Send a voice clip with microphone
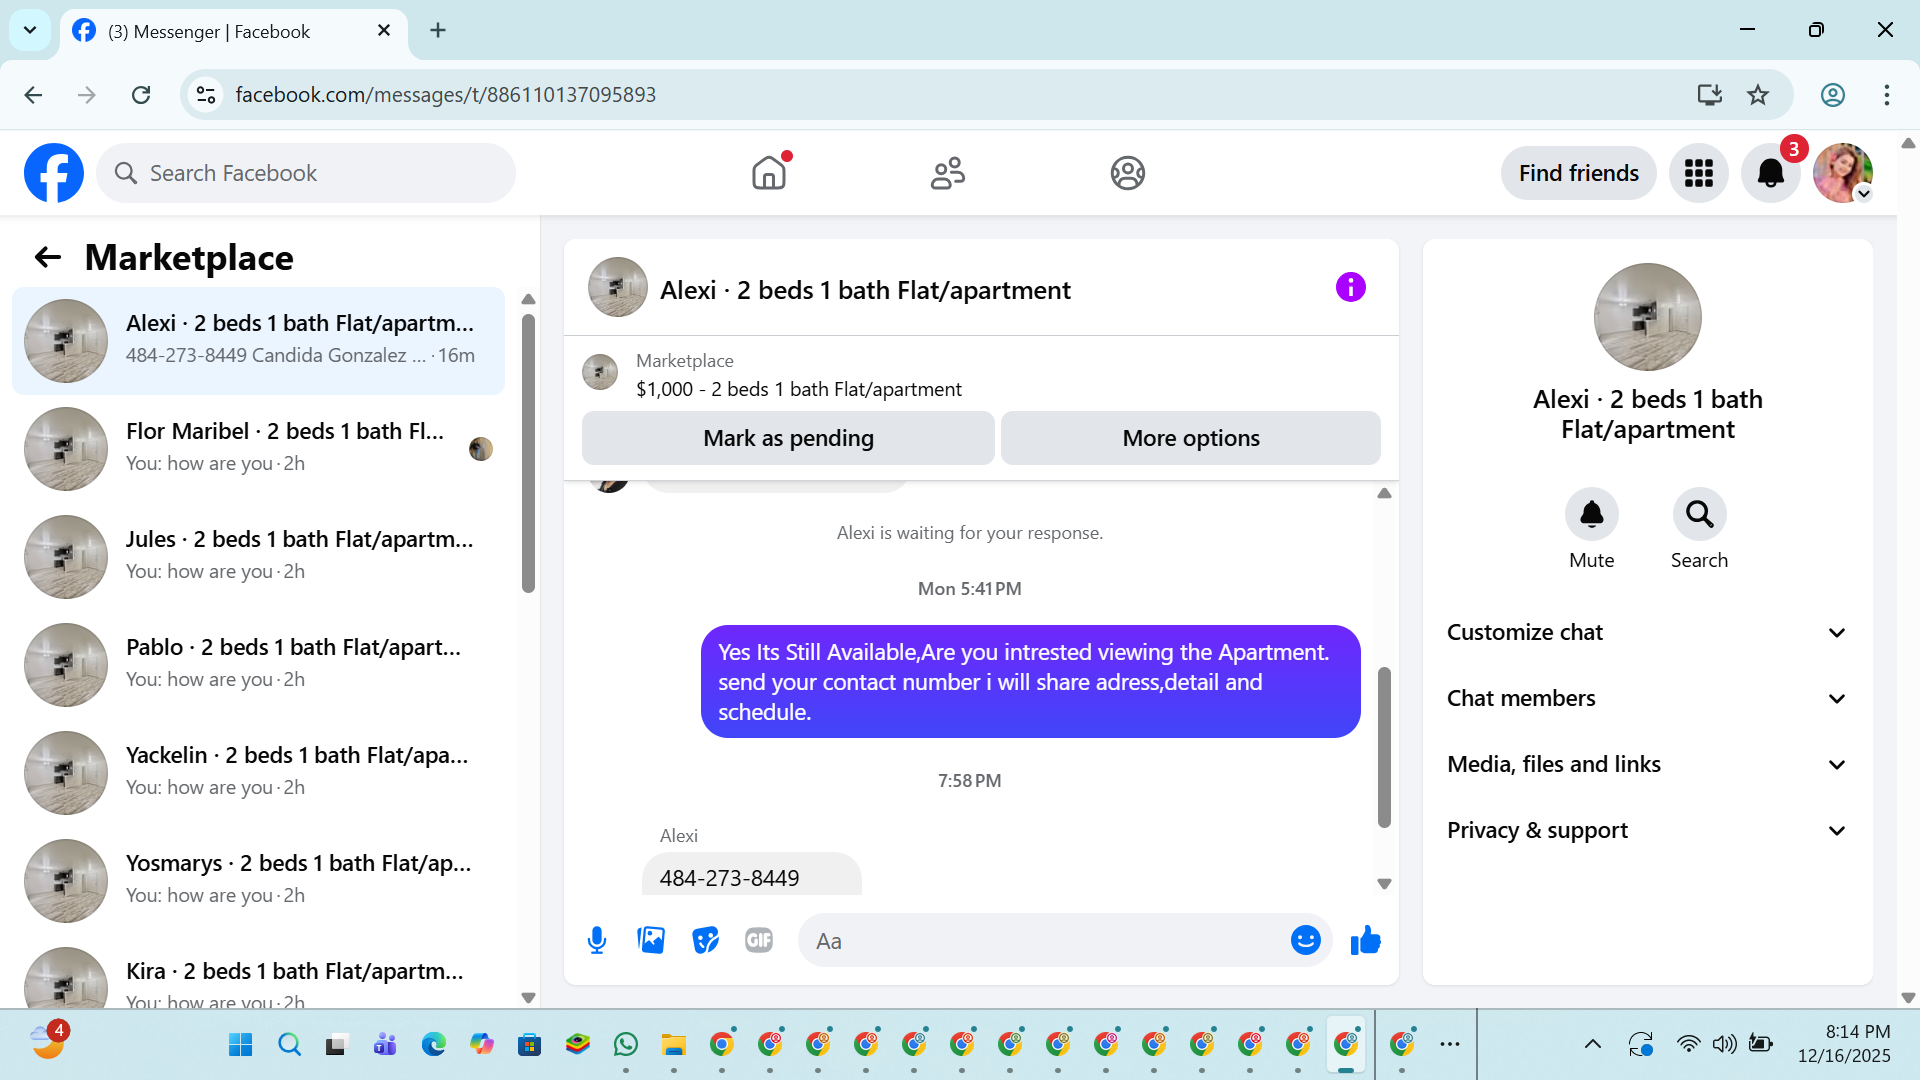The width and height of the screenshot is (1920, 1080). click(x=597, y=941)
